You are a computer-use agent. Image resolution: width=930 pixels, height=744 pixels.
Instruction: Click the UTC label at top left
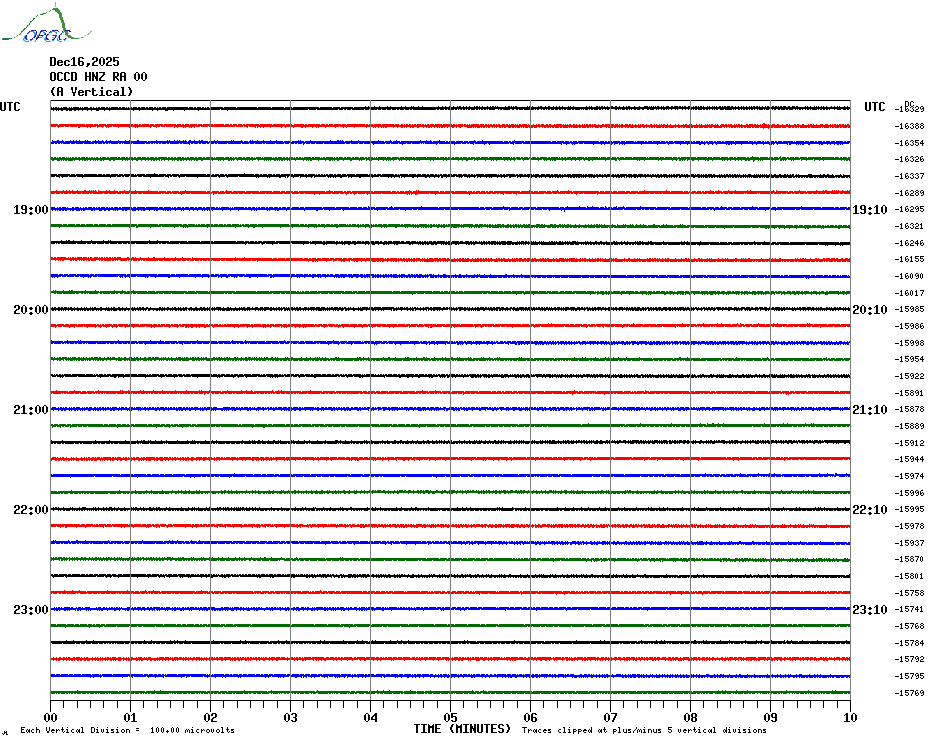tap(10, 107)
